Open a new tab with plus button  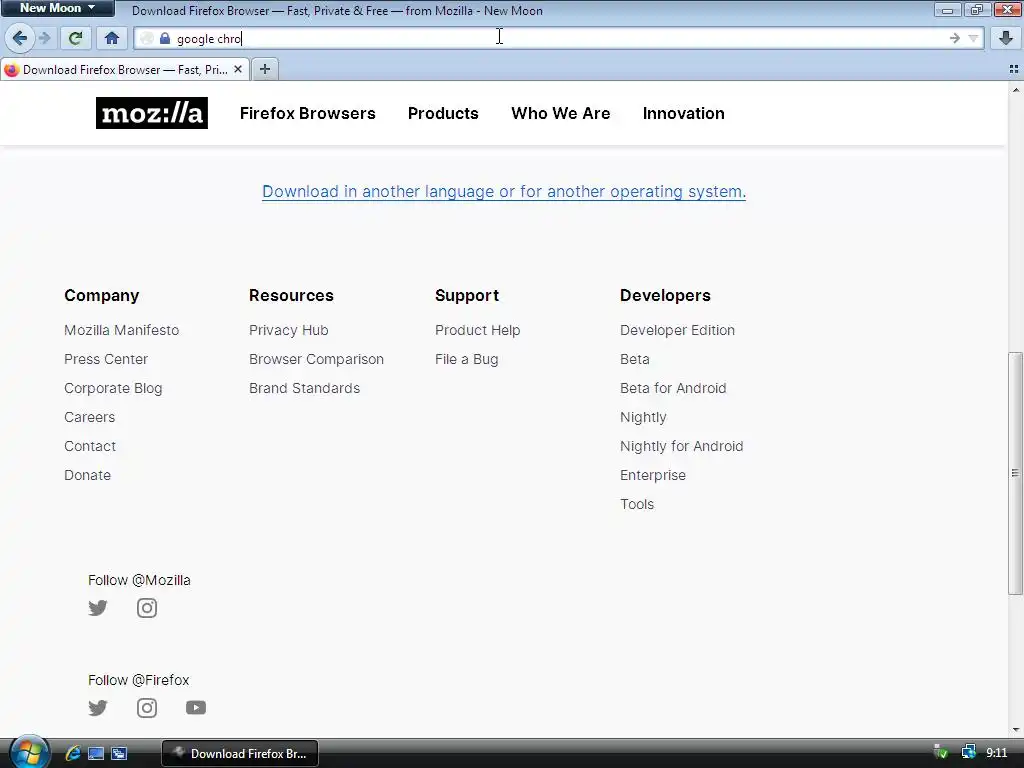[x=264, y=69]
